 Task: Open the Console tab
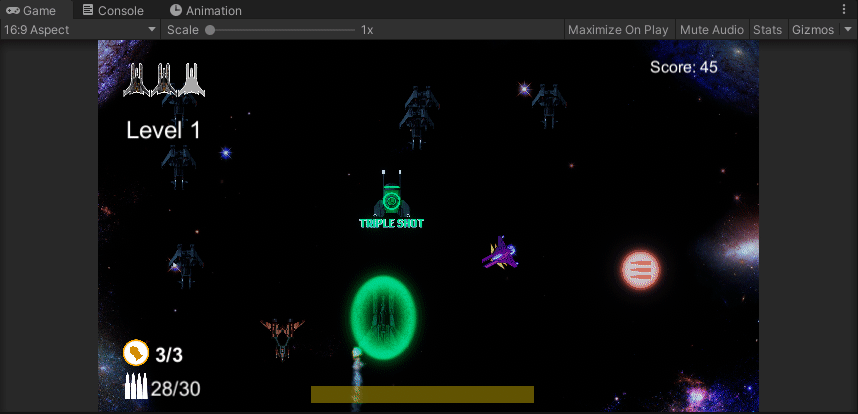pyautogui.click(x=113, y=10)
